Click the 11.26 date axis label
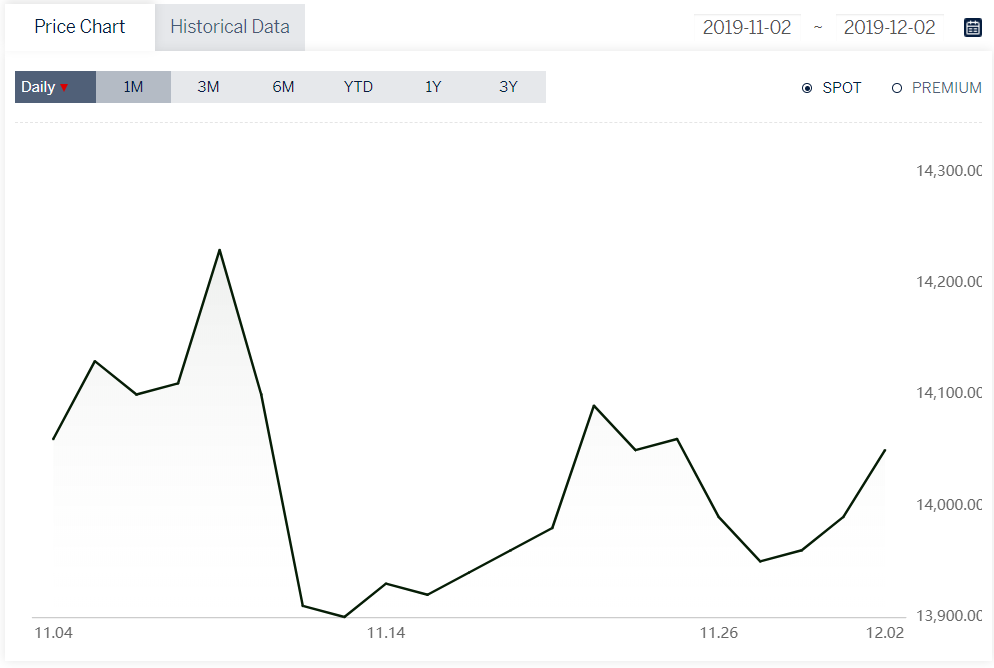This screenshot has height=668, width=994. [x=719, y=633]
